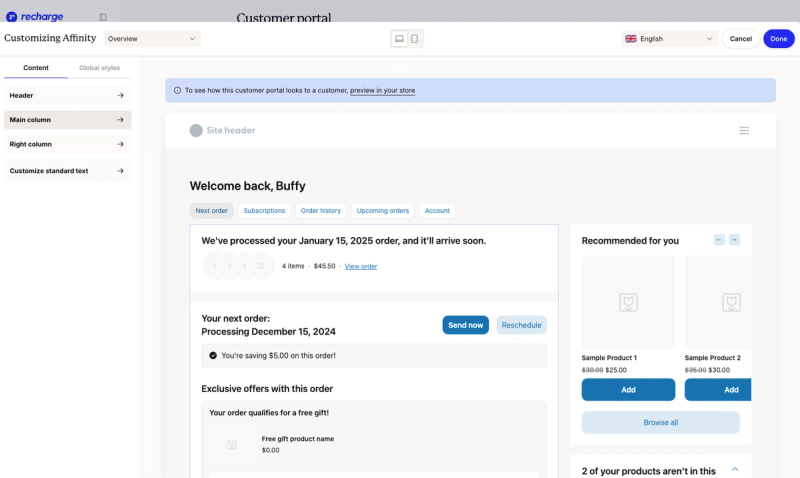Click Processing December 15, 2024 text
Viewport: 800px width, 478px height.
pyautogui.click(x=268, y=332)
